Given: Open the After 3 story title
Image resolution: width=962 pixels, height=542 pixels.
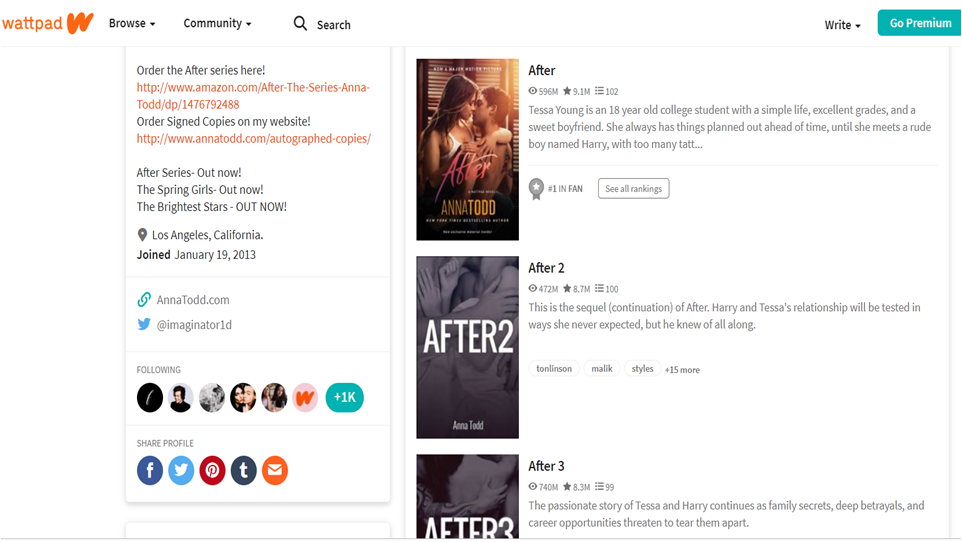Looking at the screenshot, I should tap(546, 467).
